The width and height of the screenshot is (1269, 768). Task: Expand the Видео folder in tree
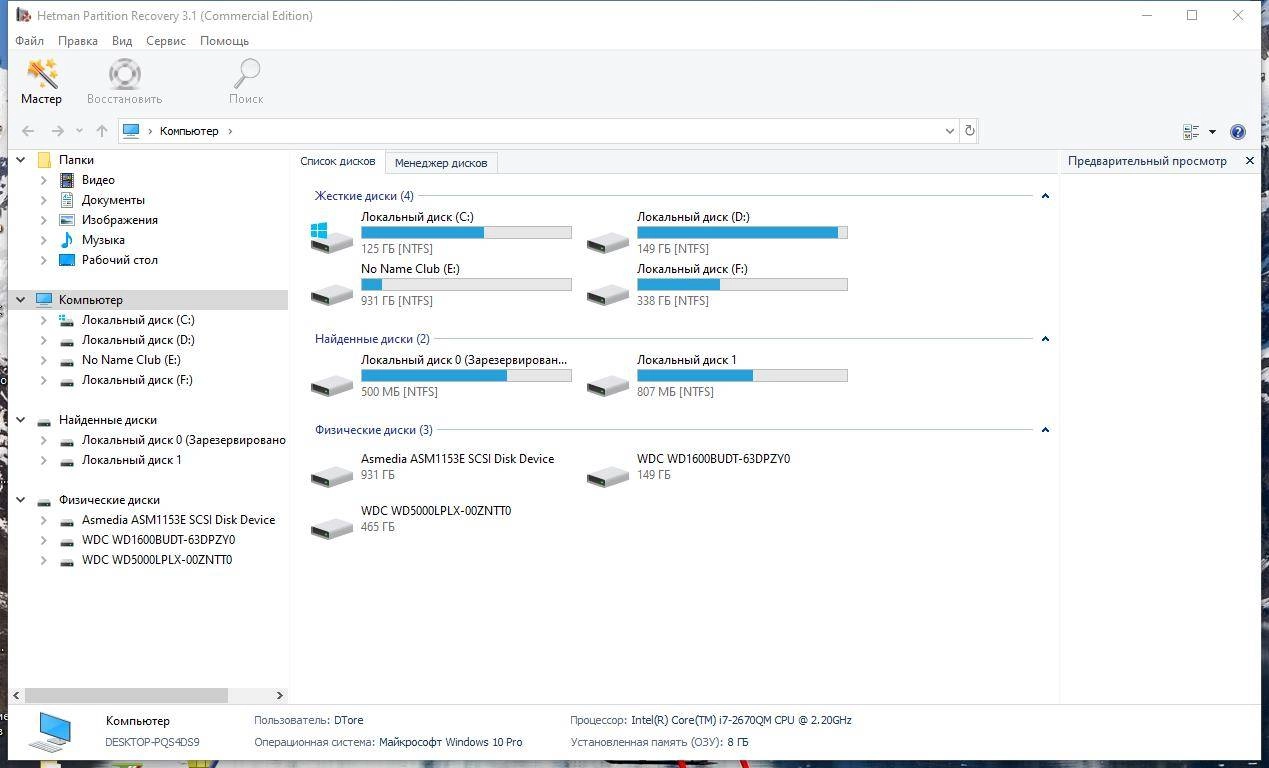(x=43, y=180)
